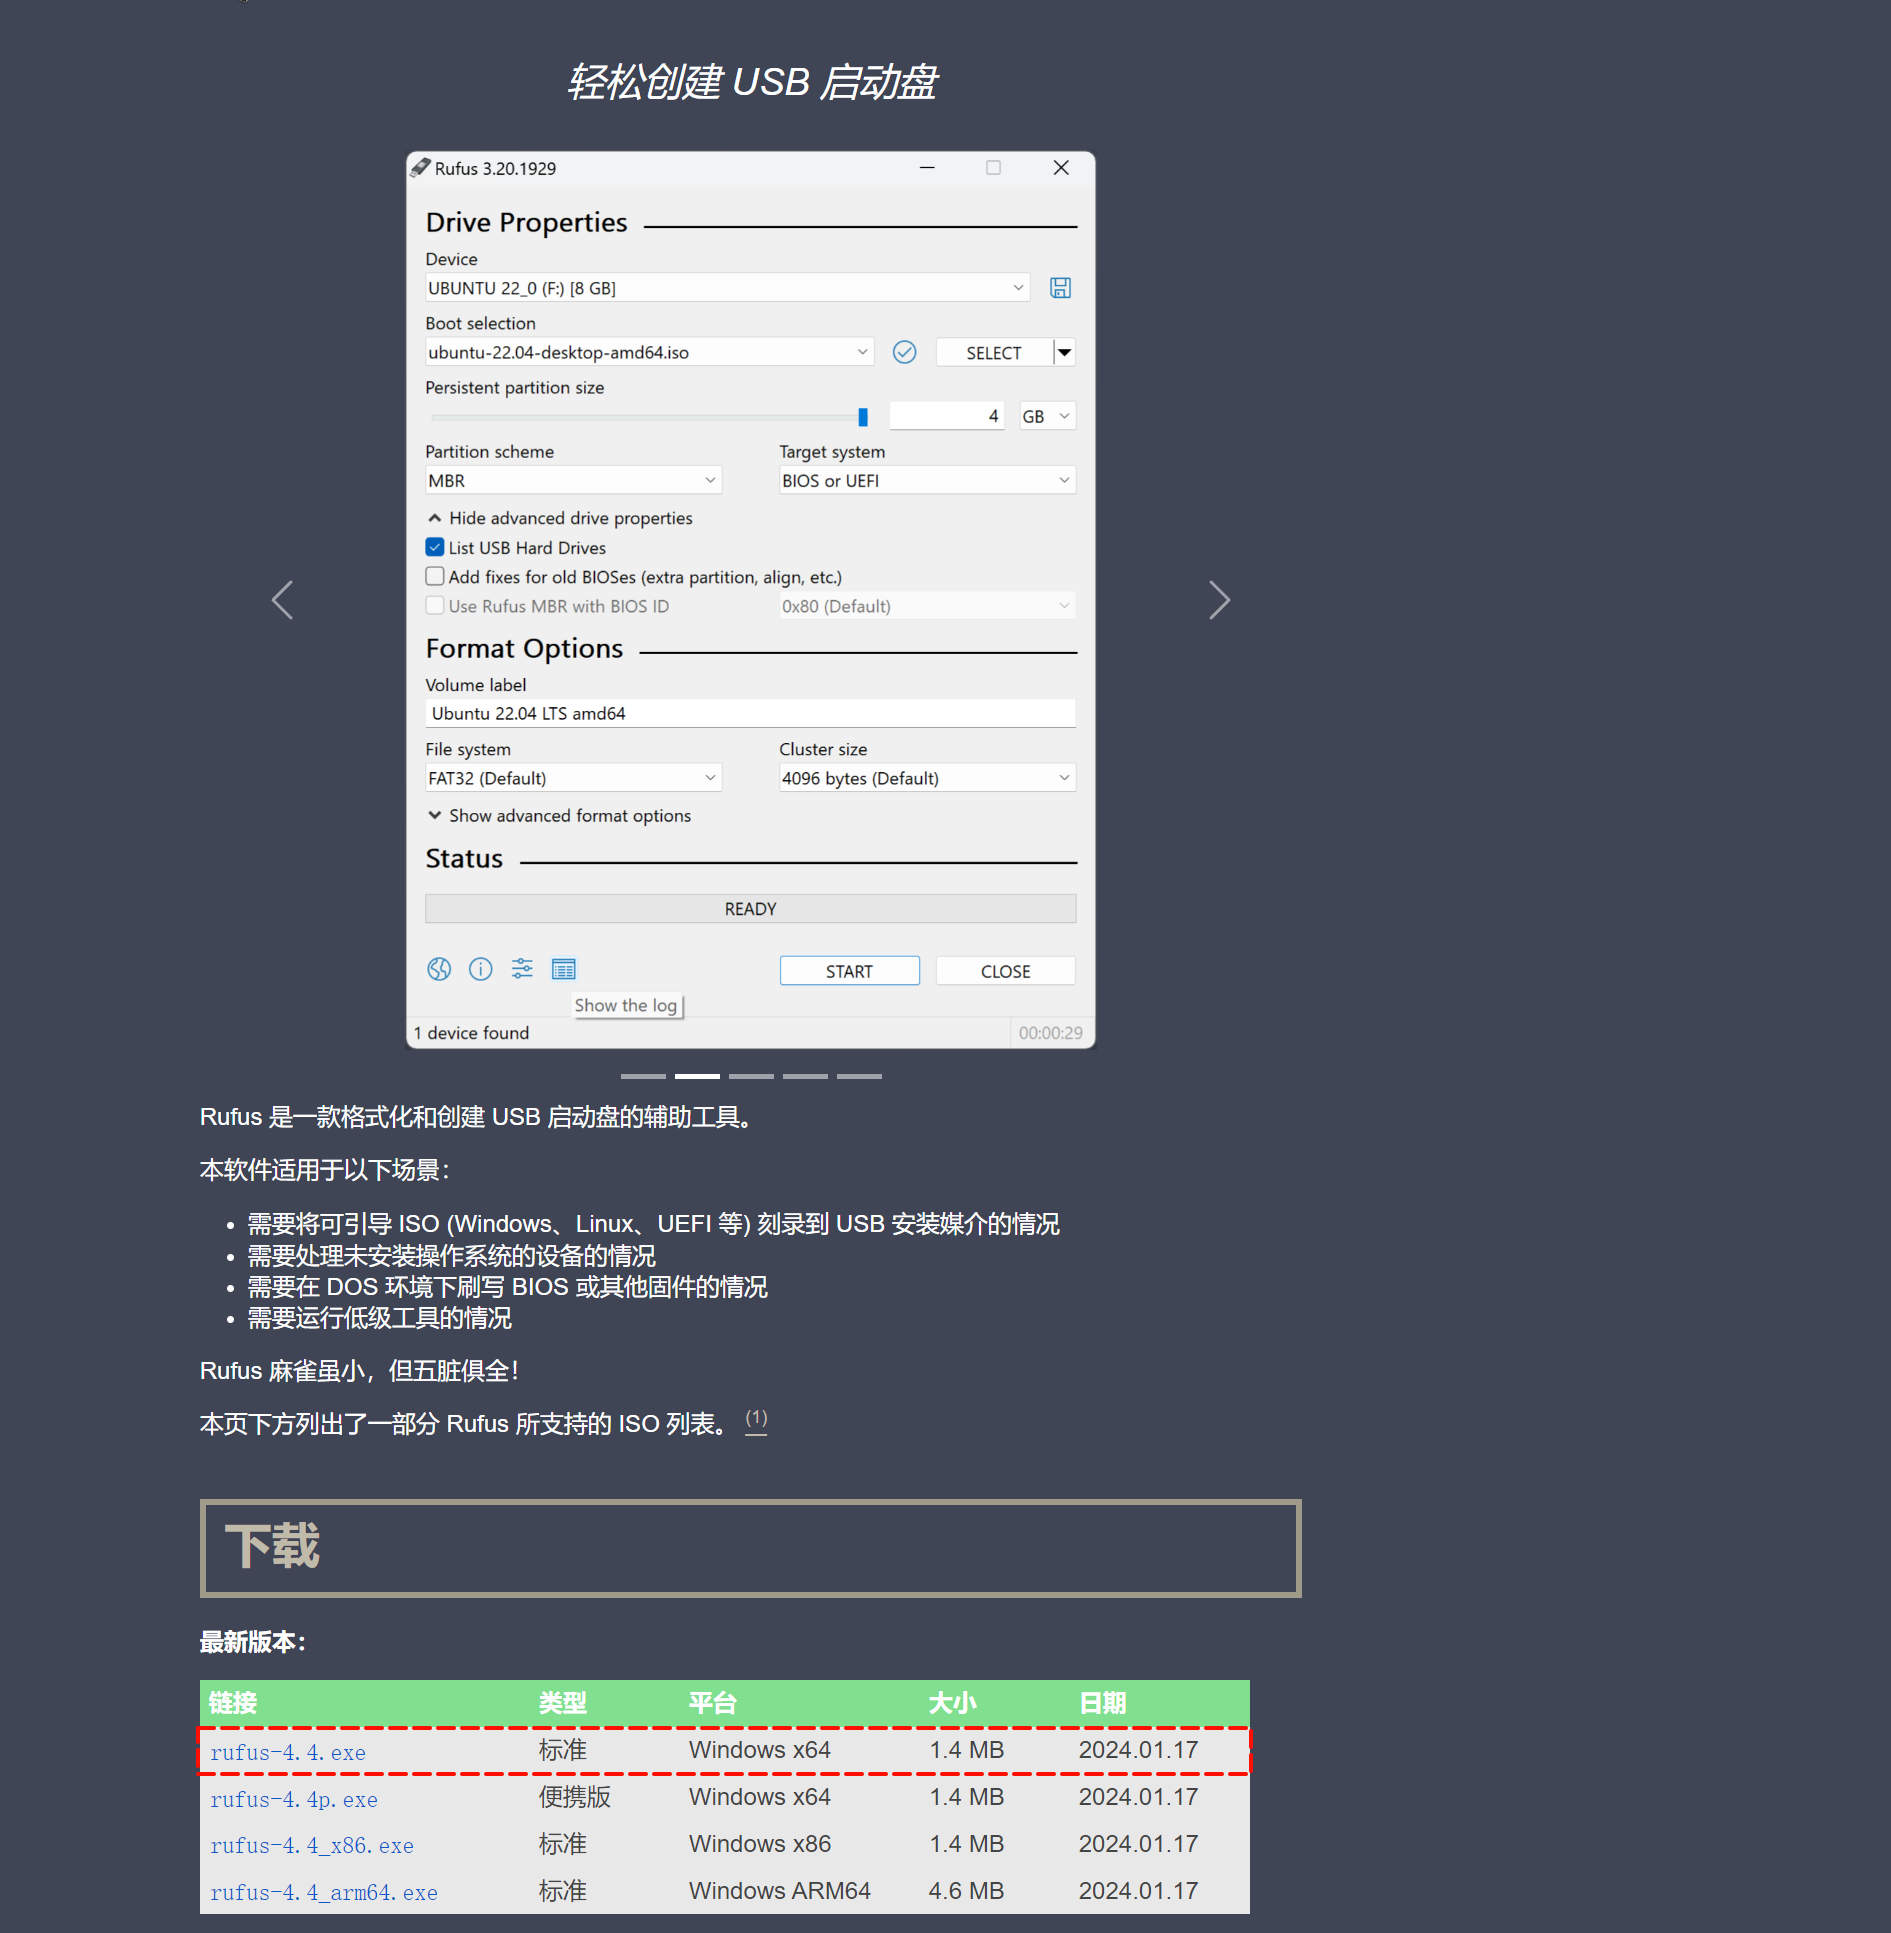Click the Rufus 3.20.1929 title text

(x=495, y=168)
